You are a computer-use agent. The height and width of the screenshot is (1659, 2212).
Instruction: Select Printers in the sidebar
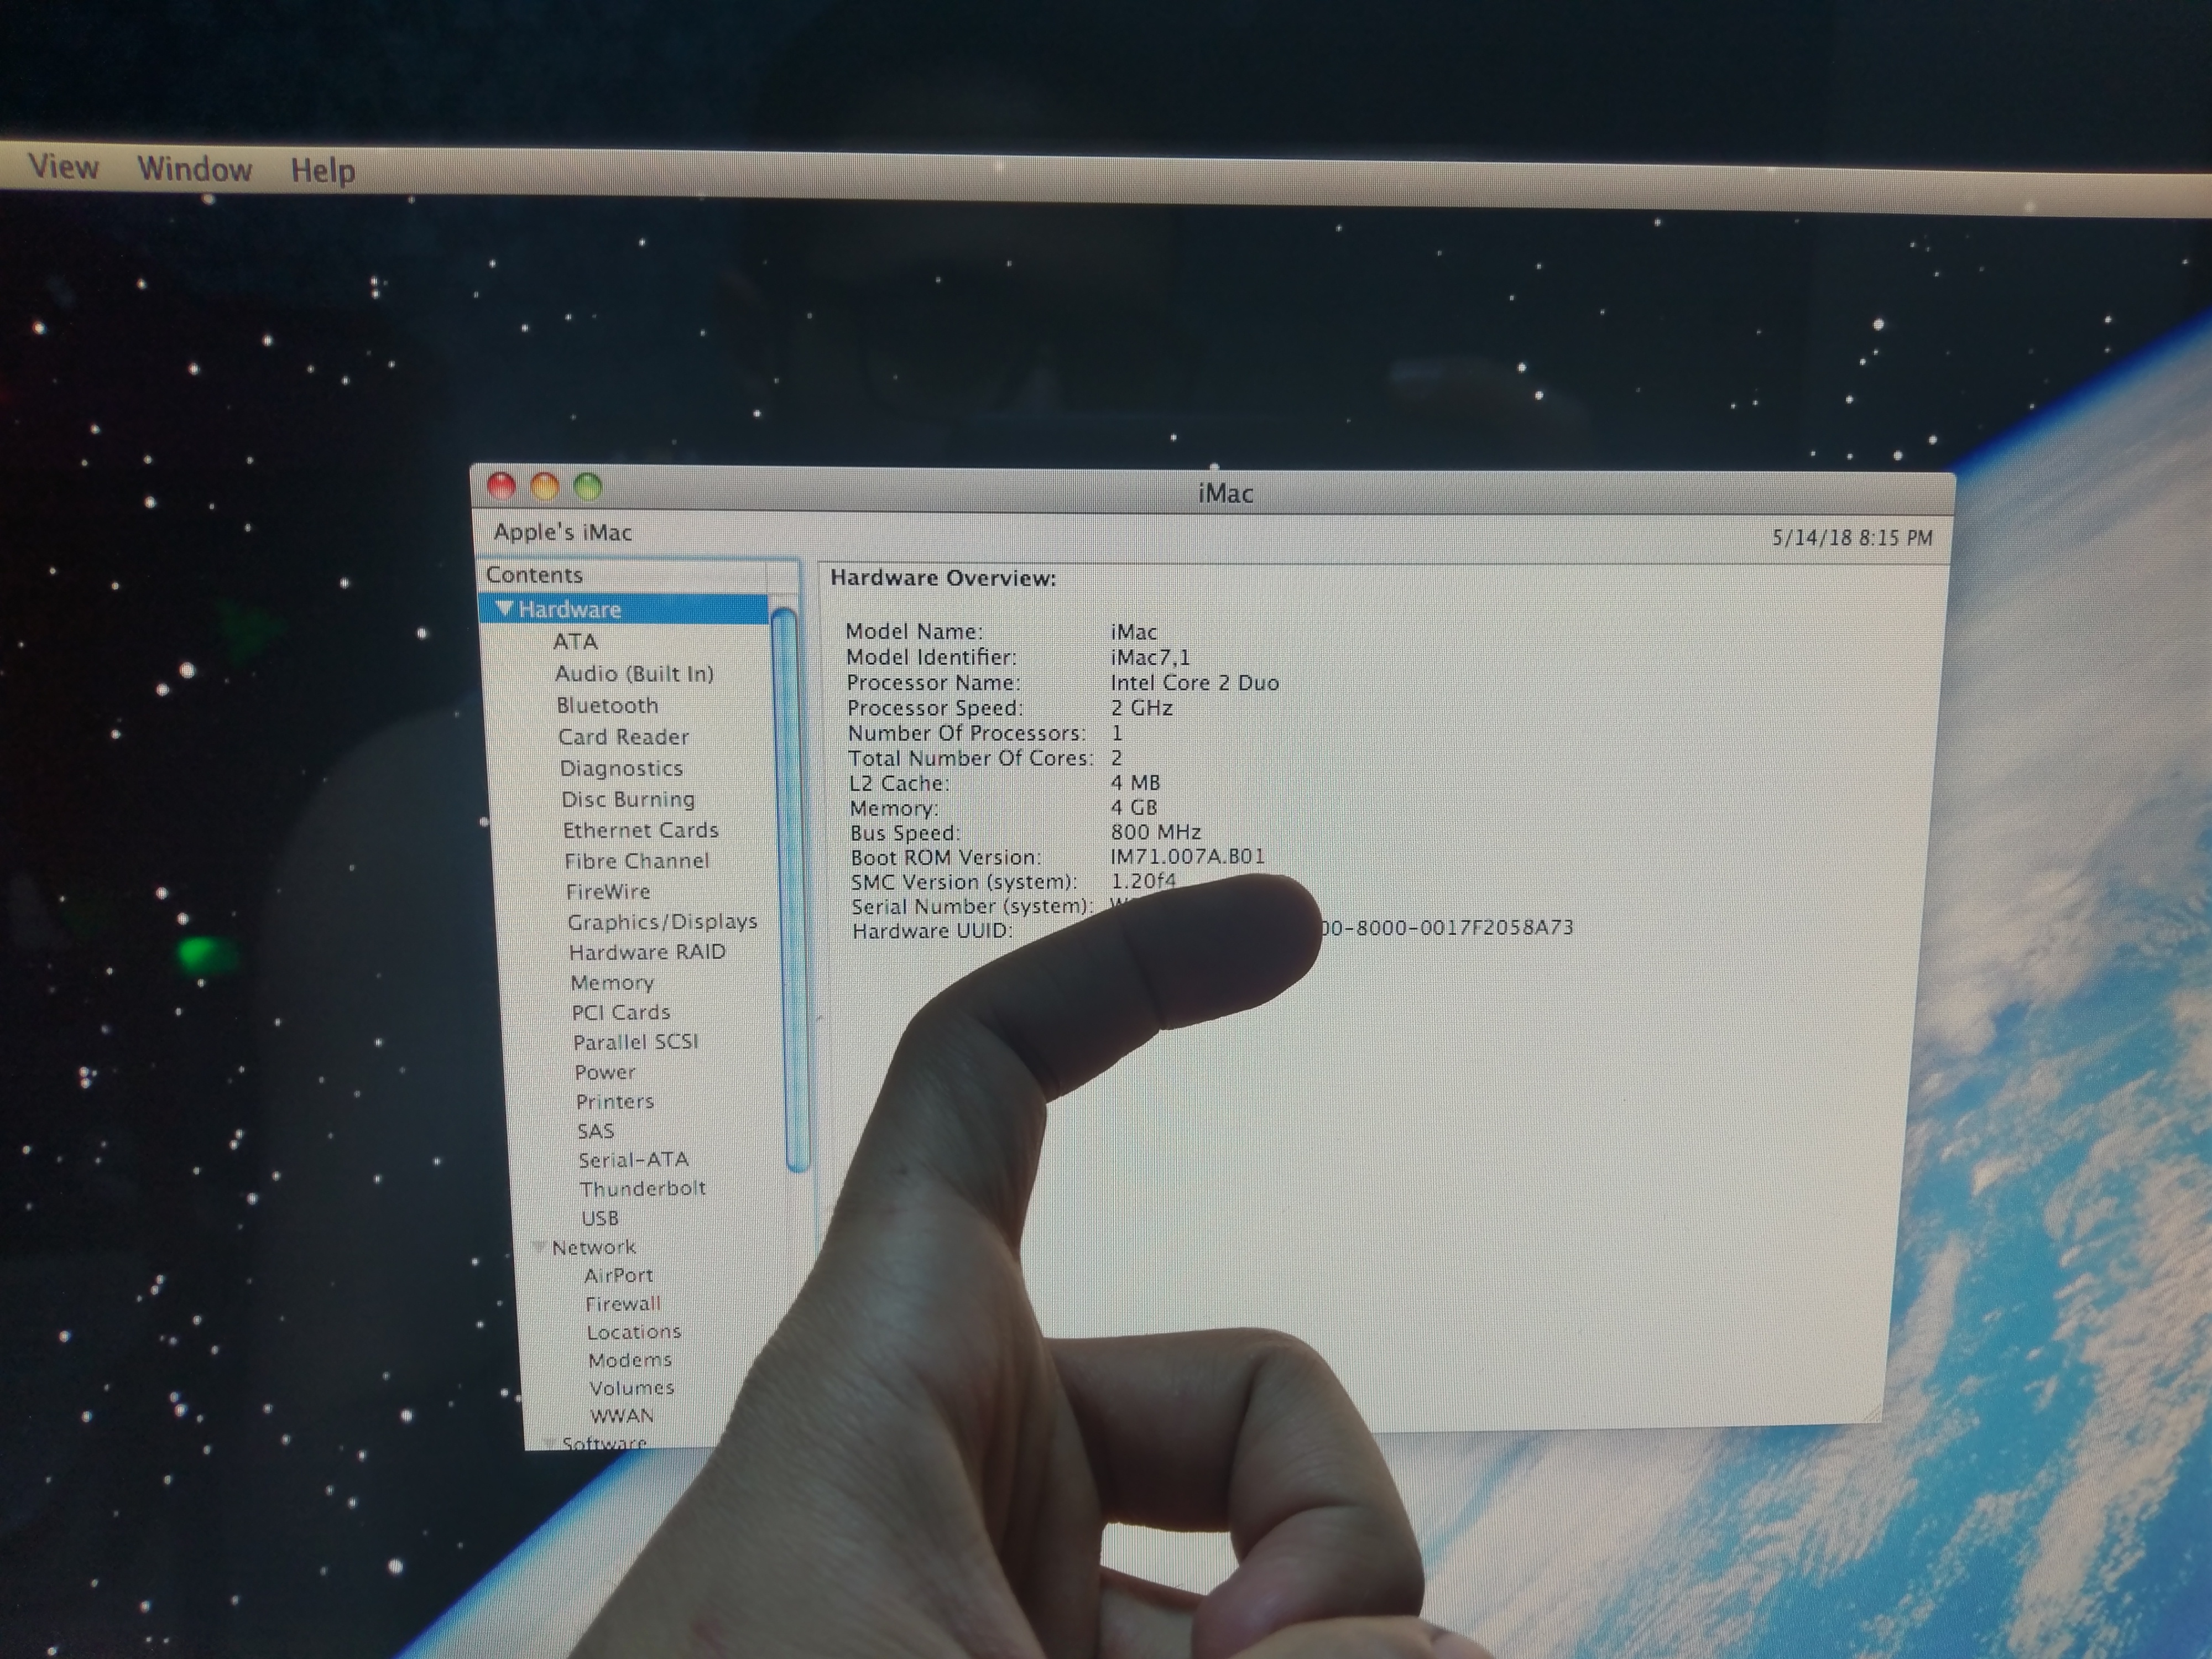coord(614,1101)
